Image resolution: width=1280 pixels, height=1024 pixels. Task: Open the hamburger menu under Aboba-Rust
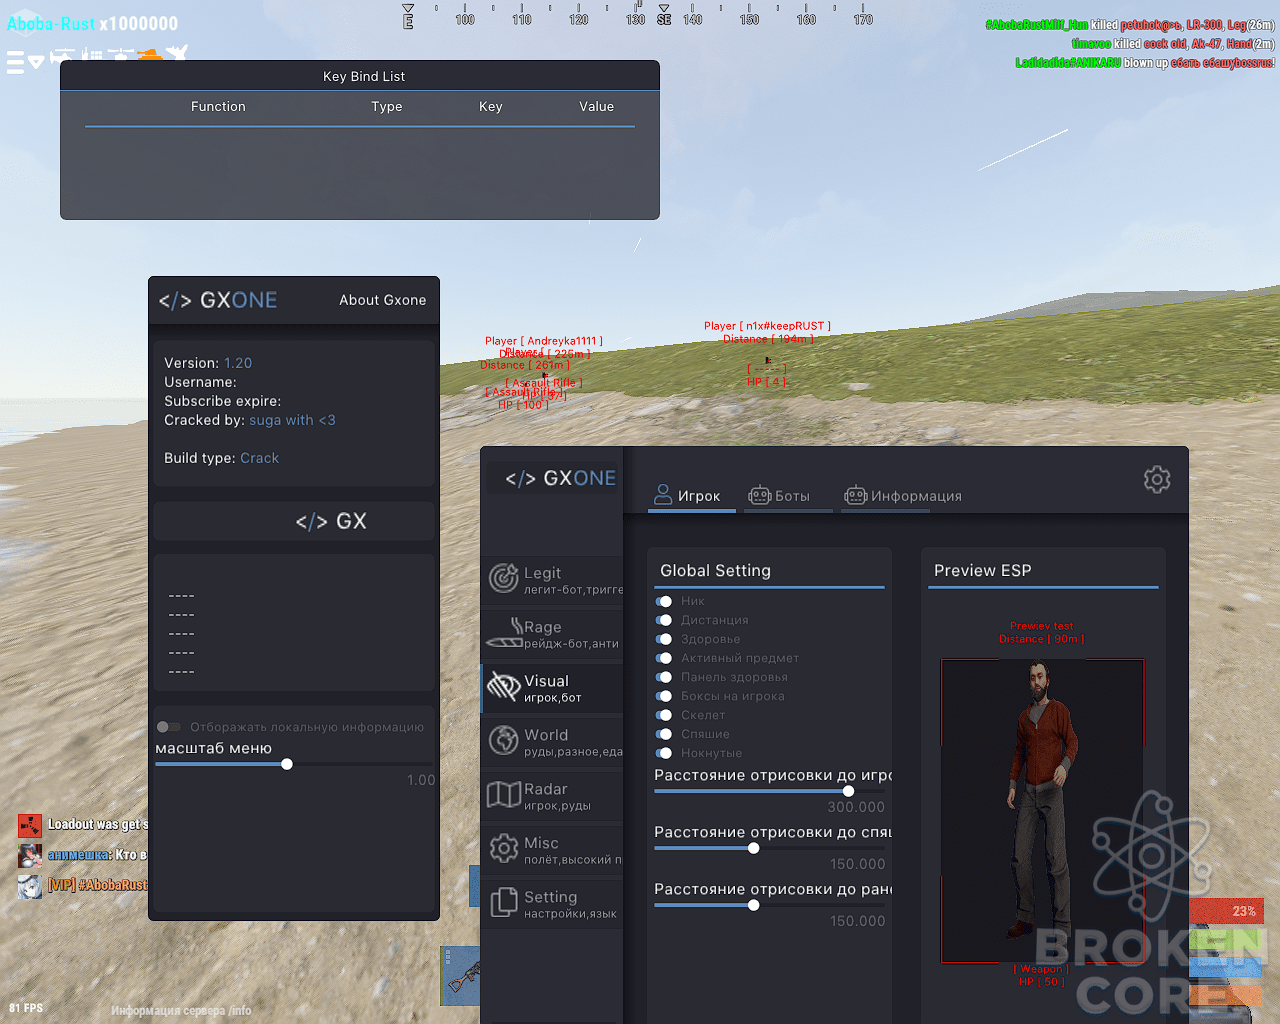click(15, 64)
